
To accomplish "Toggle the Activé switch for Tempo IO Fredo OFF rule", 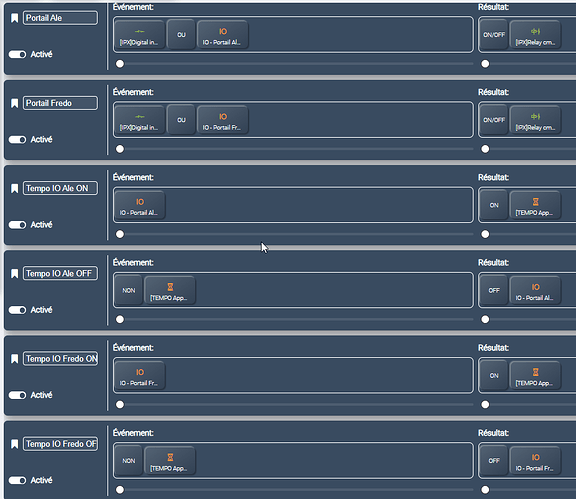I will [17, 480].
